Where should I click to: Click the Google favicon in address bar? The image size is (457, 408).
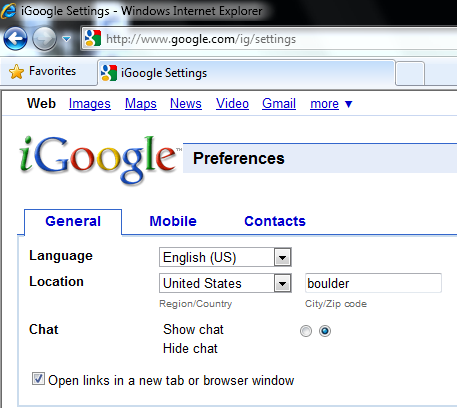93,38
